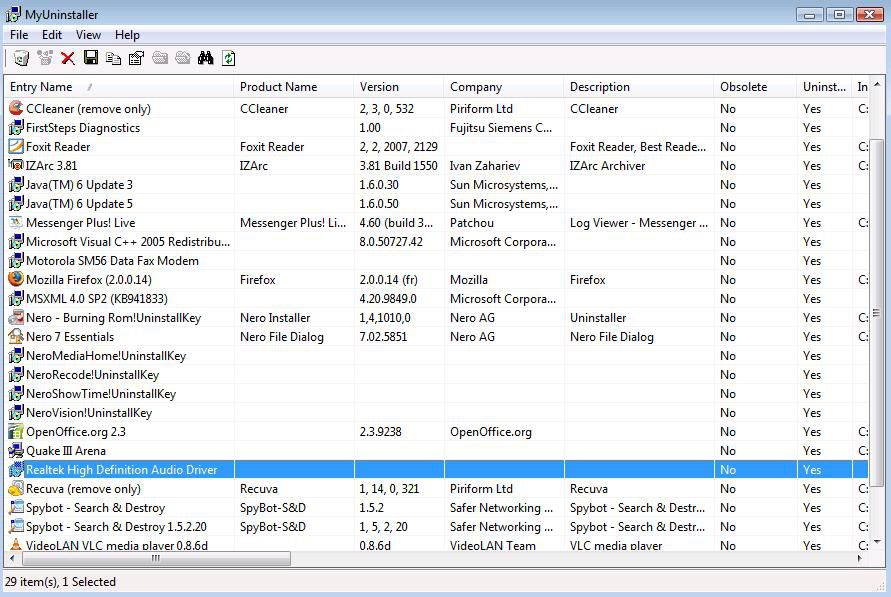Open the View menu
The height and width of the screenshot is (597, 891).
(x=88, y=35)
